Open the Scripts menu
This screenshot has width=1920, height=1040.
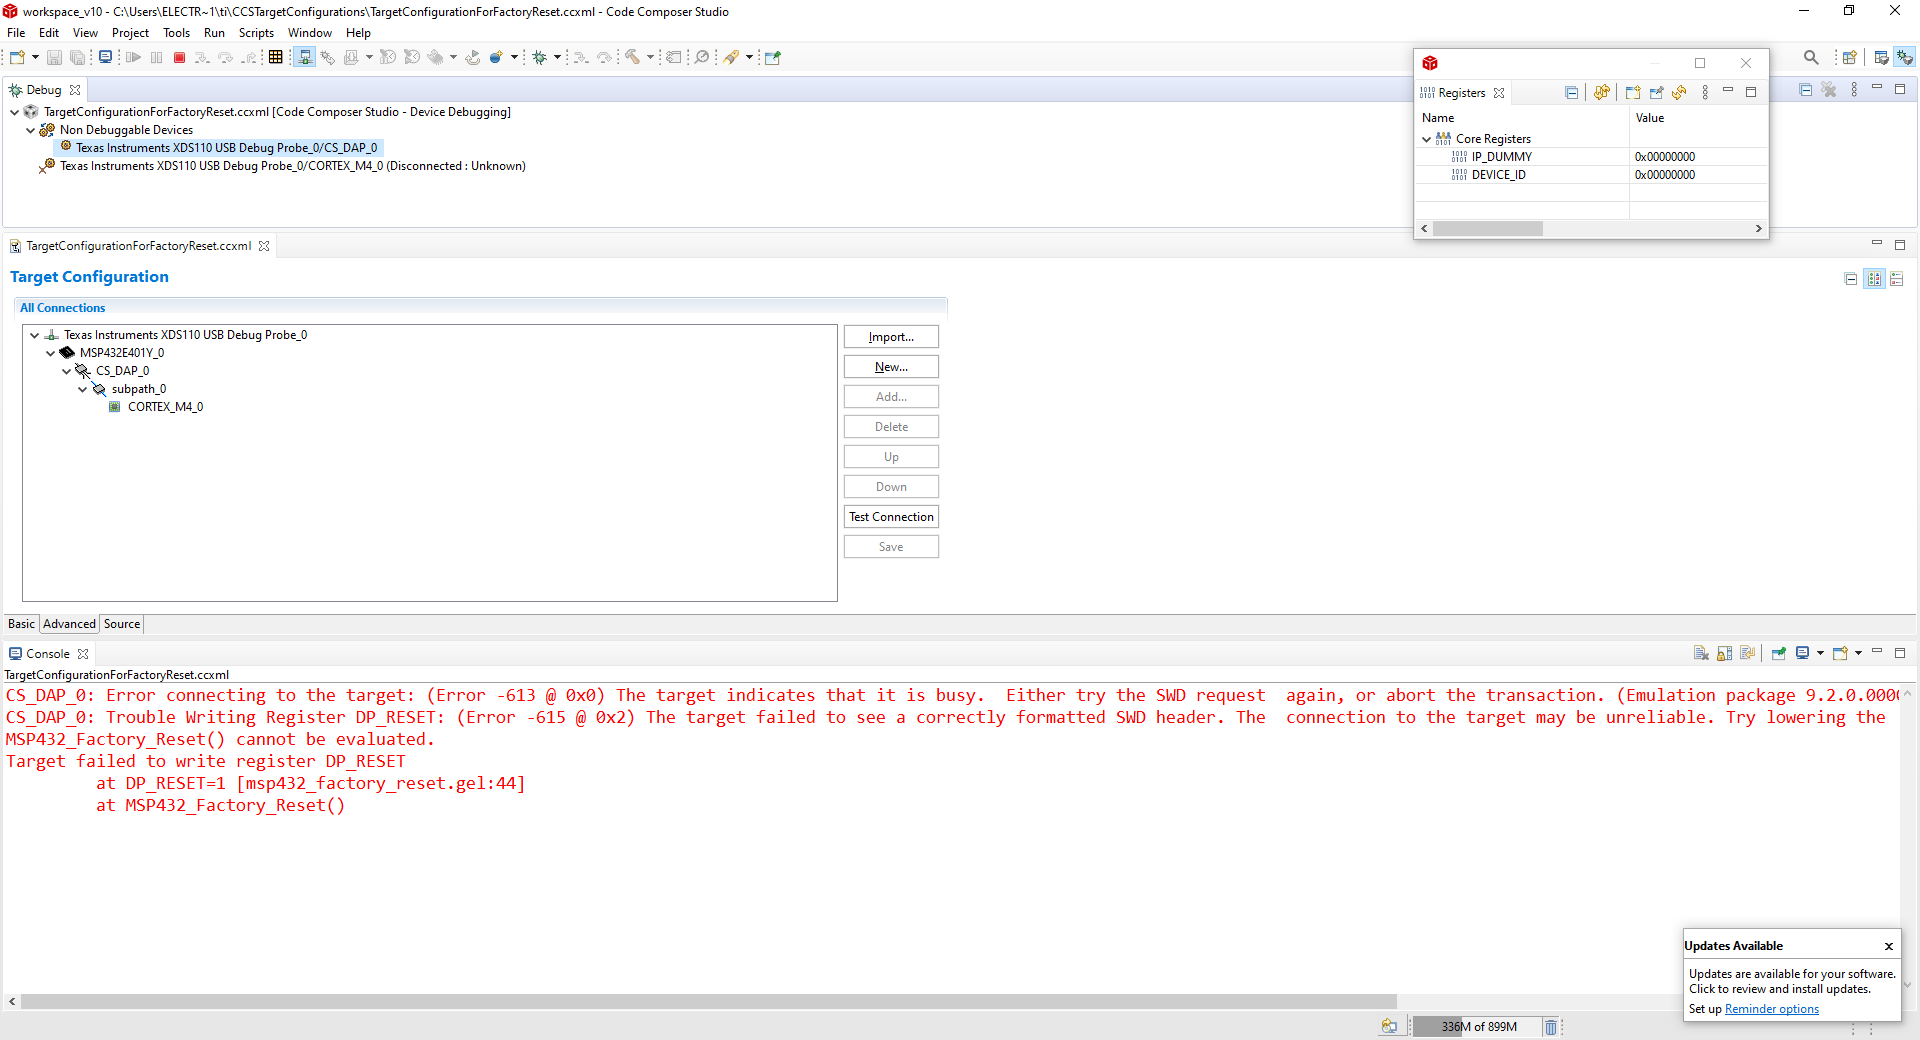(x=256, y=33)
